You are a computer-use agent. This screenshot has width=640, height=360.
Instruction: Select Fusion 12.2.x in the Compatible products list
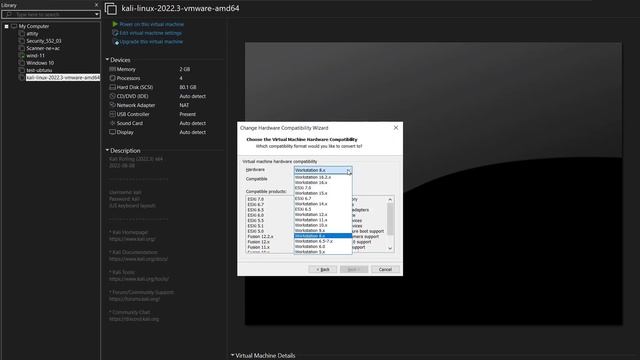point(260,236)
